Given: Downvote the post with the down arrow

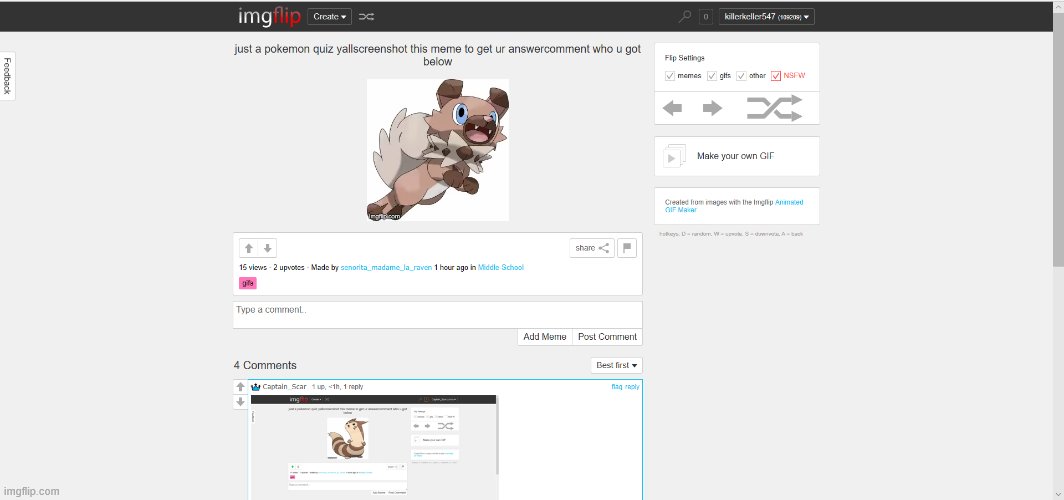Looking at the screenshot, I should click(267, 248).
